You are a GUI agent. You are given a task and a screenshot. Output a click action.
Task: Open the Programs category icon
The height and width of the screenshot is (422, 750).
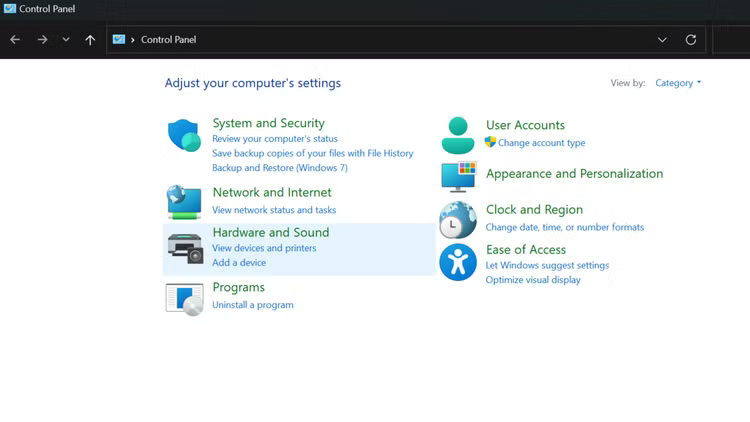point(184,298)
